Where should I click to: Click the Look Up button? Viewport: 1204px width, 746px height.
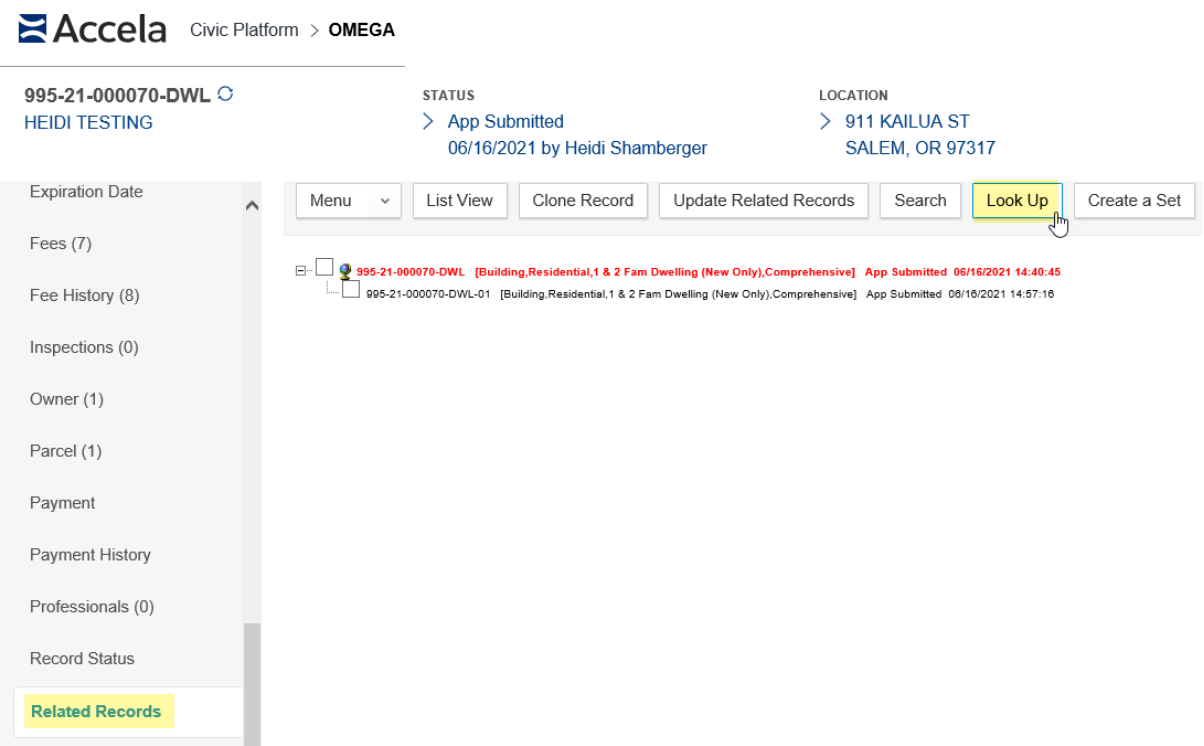tap(1016, 200)
